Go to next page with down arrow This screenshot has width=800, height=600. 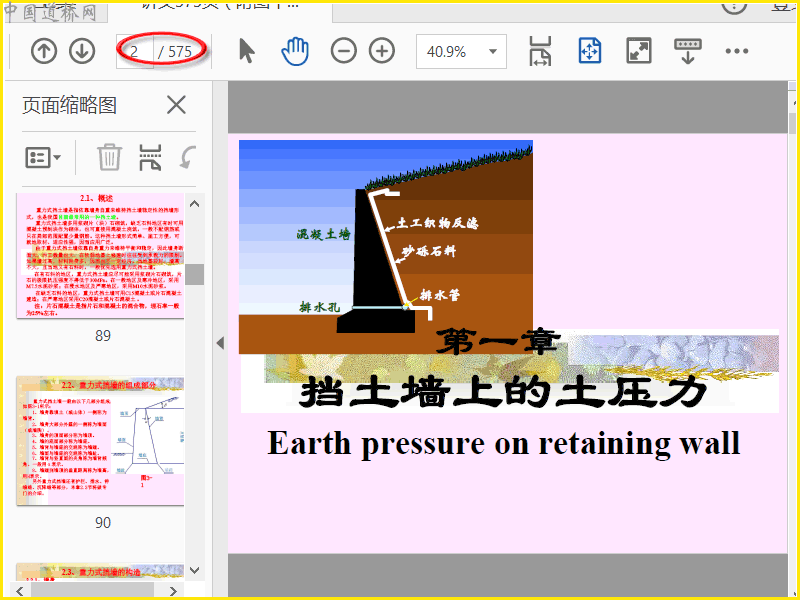82,51
